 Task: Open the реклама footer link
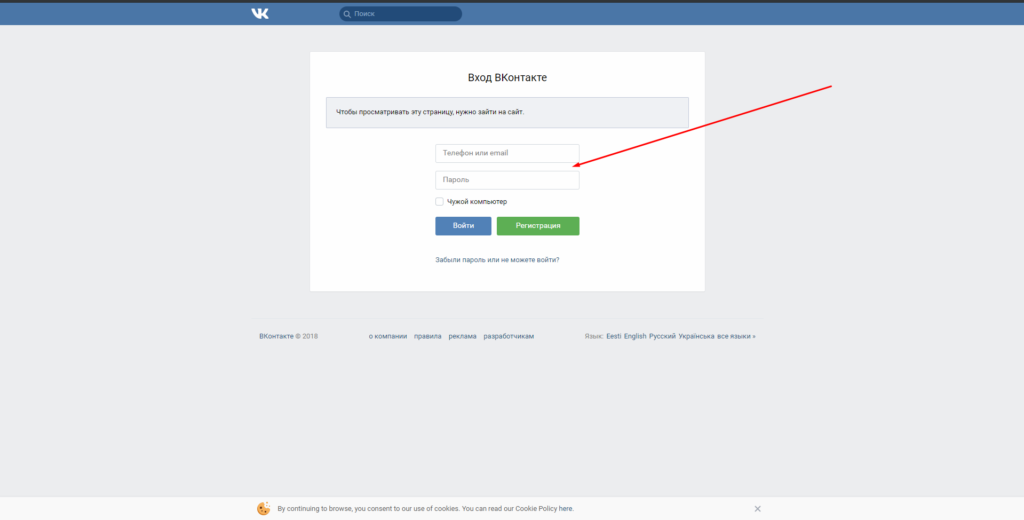(462, 336)
